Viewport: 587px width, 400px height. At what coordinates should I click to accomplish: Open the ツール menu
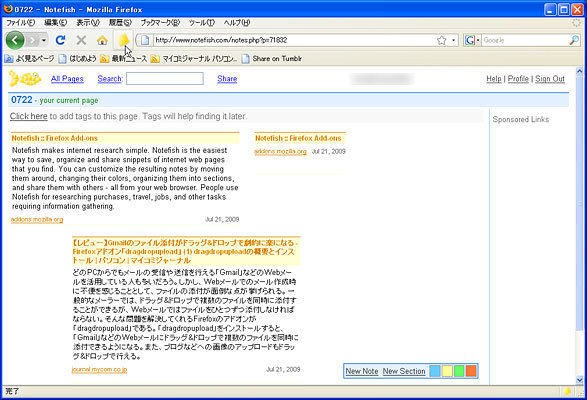pyautogui.click(x=201, y=22)
